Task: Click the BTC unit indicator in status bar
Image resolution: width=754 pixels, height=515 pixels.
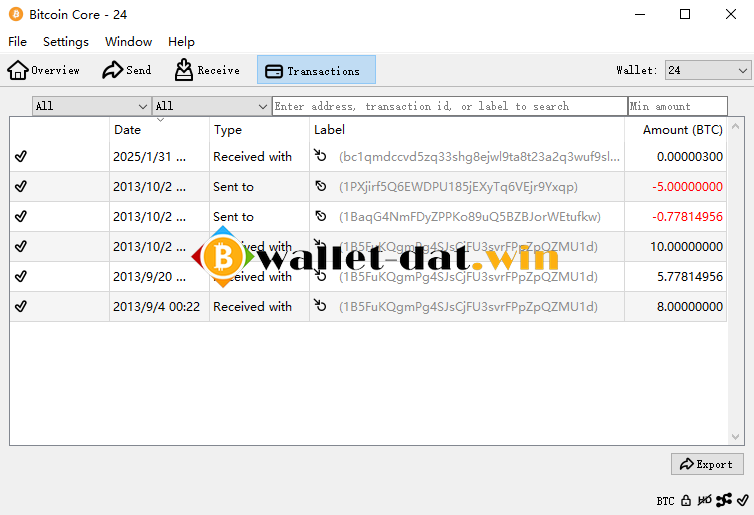Action: 665,501
